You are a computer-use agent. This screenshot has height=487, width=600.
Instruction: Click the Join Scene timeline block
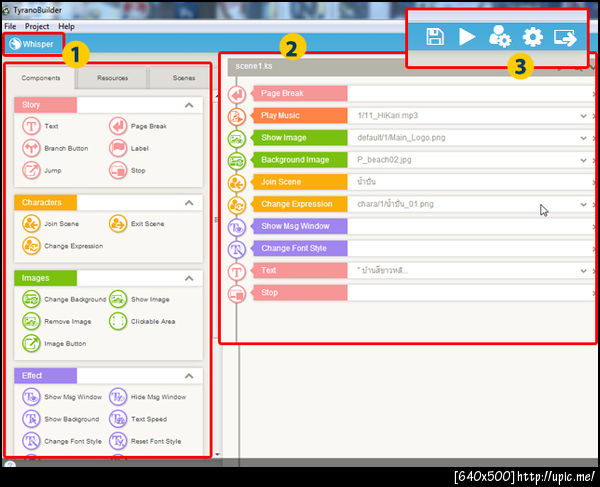[300, 182]
